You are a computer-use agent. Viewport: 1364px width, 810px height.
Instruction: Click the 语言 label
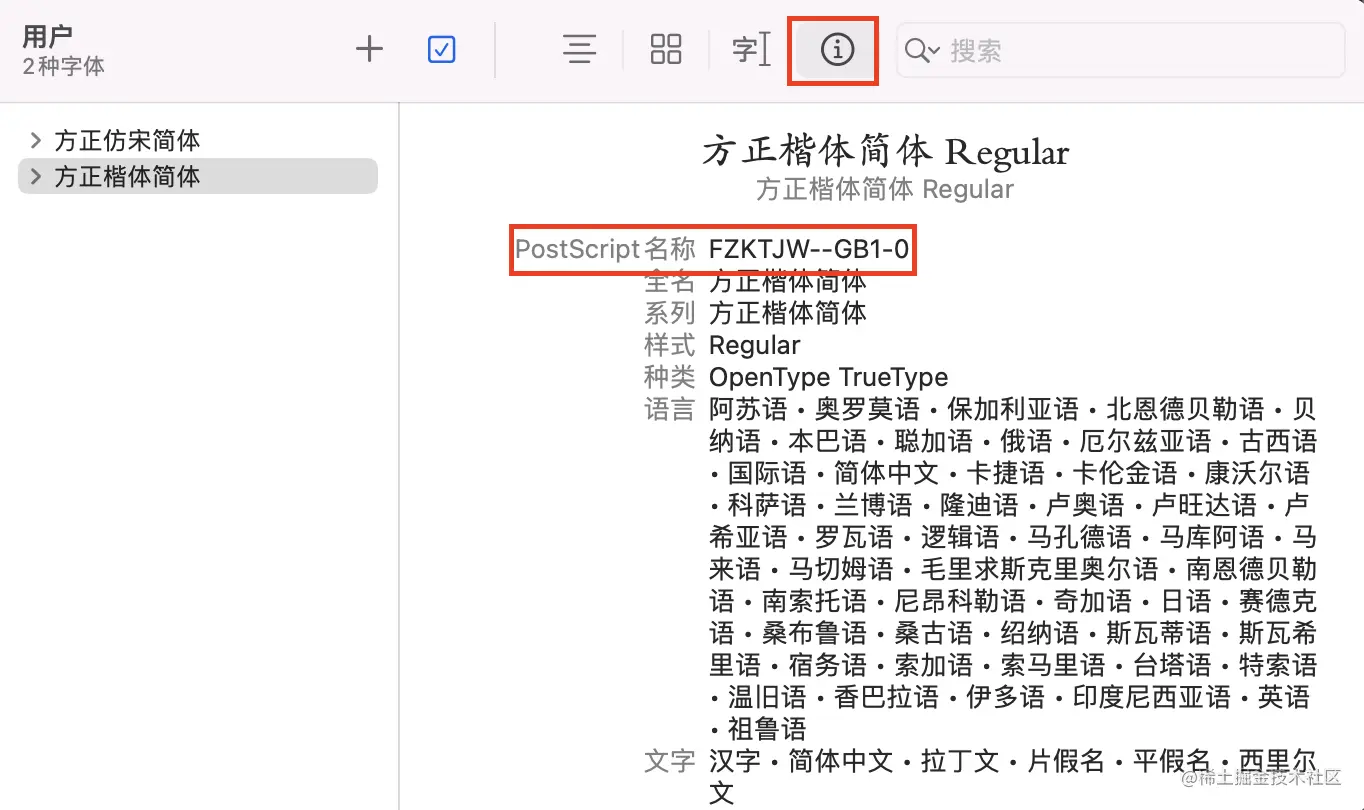(669, 409)
